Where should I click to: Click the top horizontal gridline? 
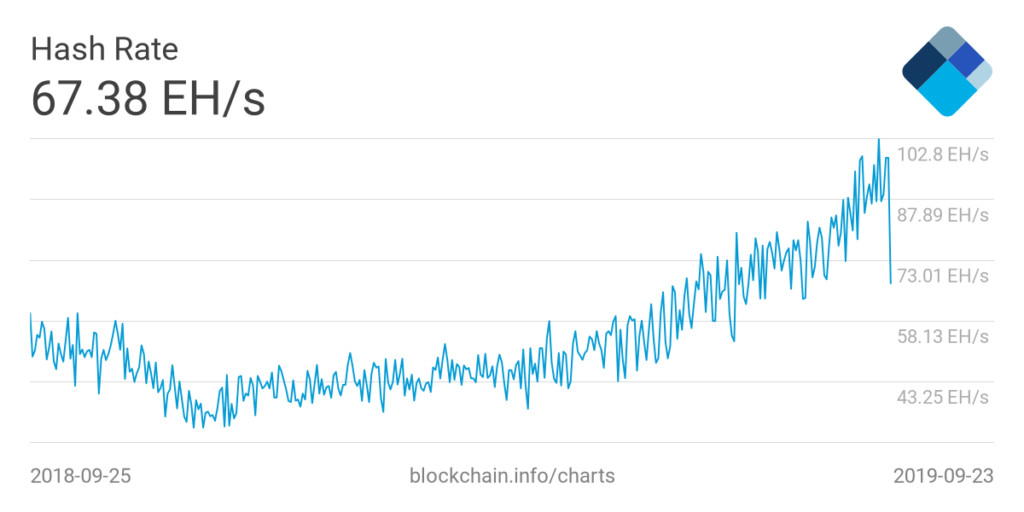[x=512, y=138]
